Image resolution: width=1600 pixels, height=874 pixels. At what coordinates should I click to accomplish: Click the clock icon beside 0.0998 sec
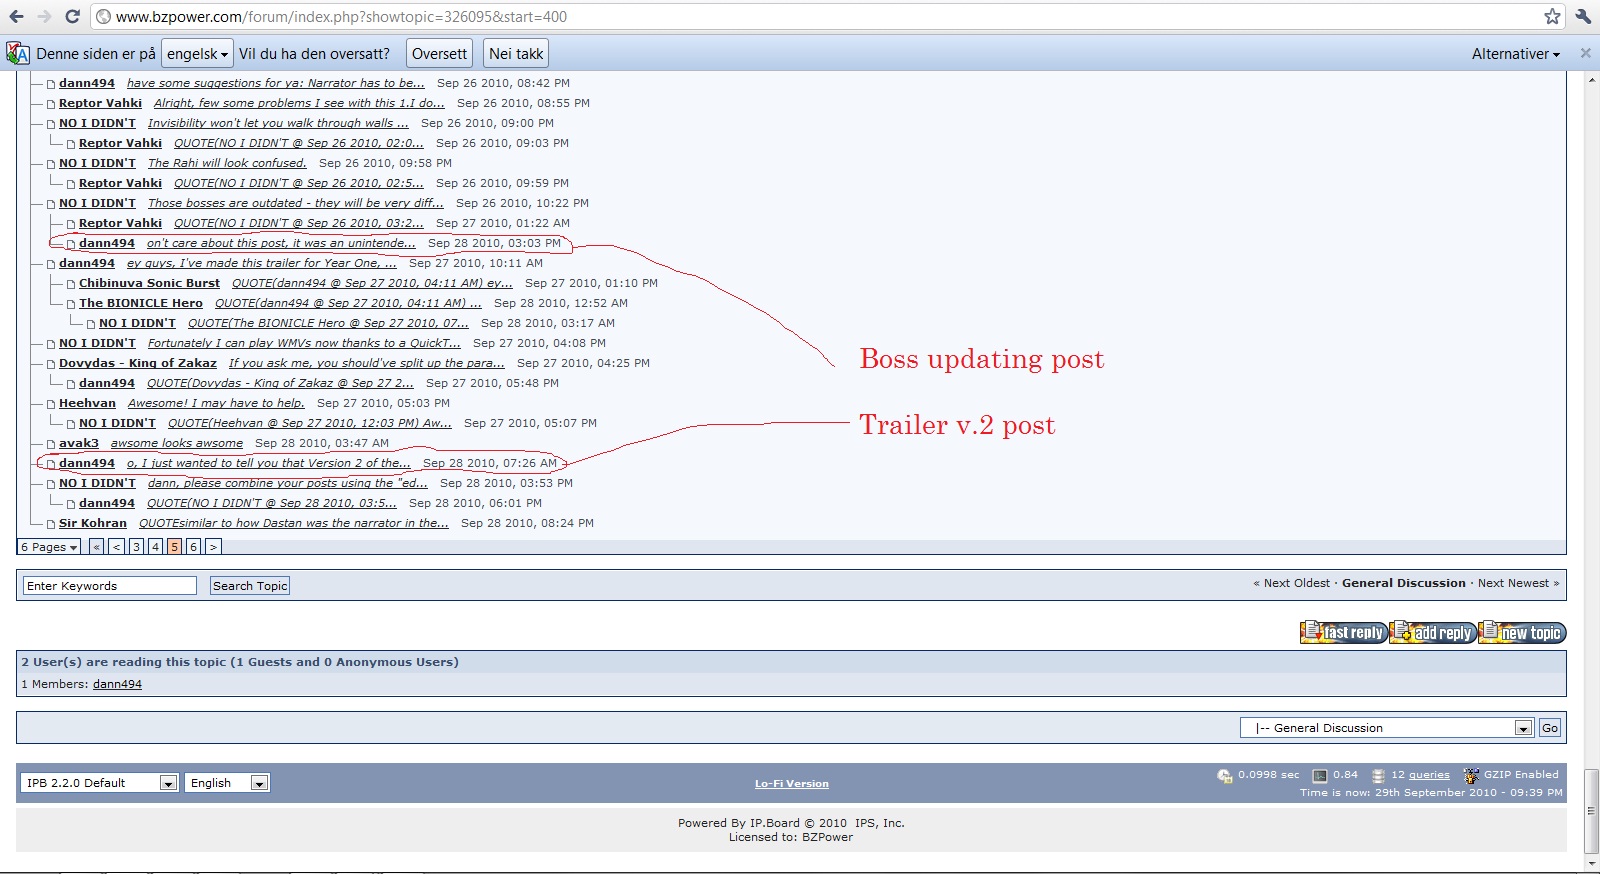[x=1224, y=775]
